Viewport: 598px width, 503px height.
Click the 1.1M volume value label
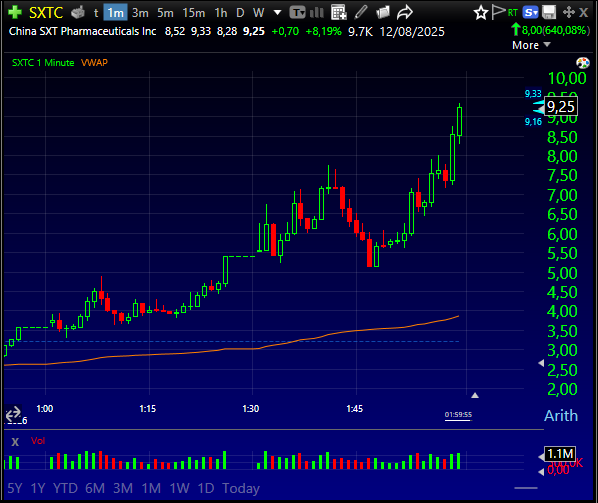point(560,454)
